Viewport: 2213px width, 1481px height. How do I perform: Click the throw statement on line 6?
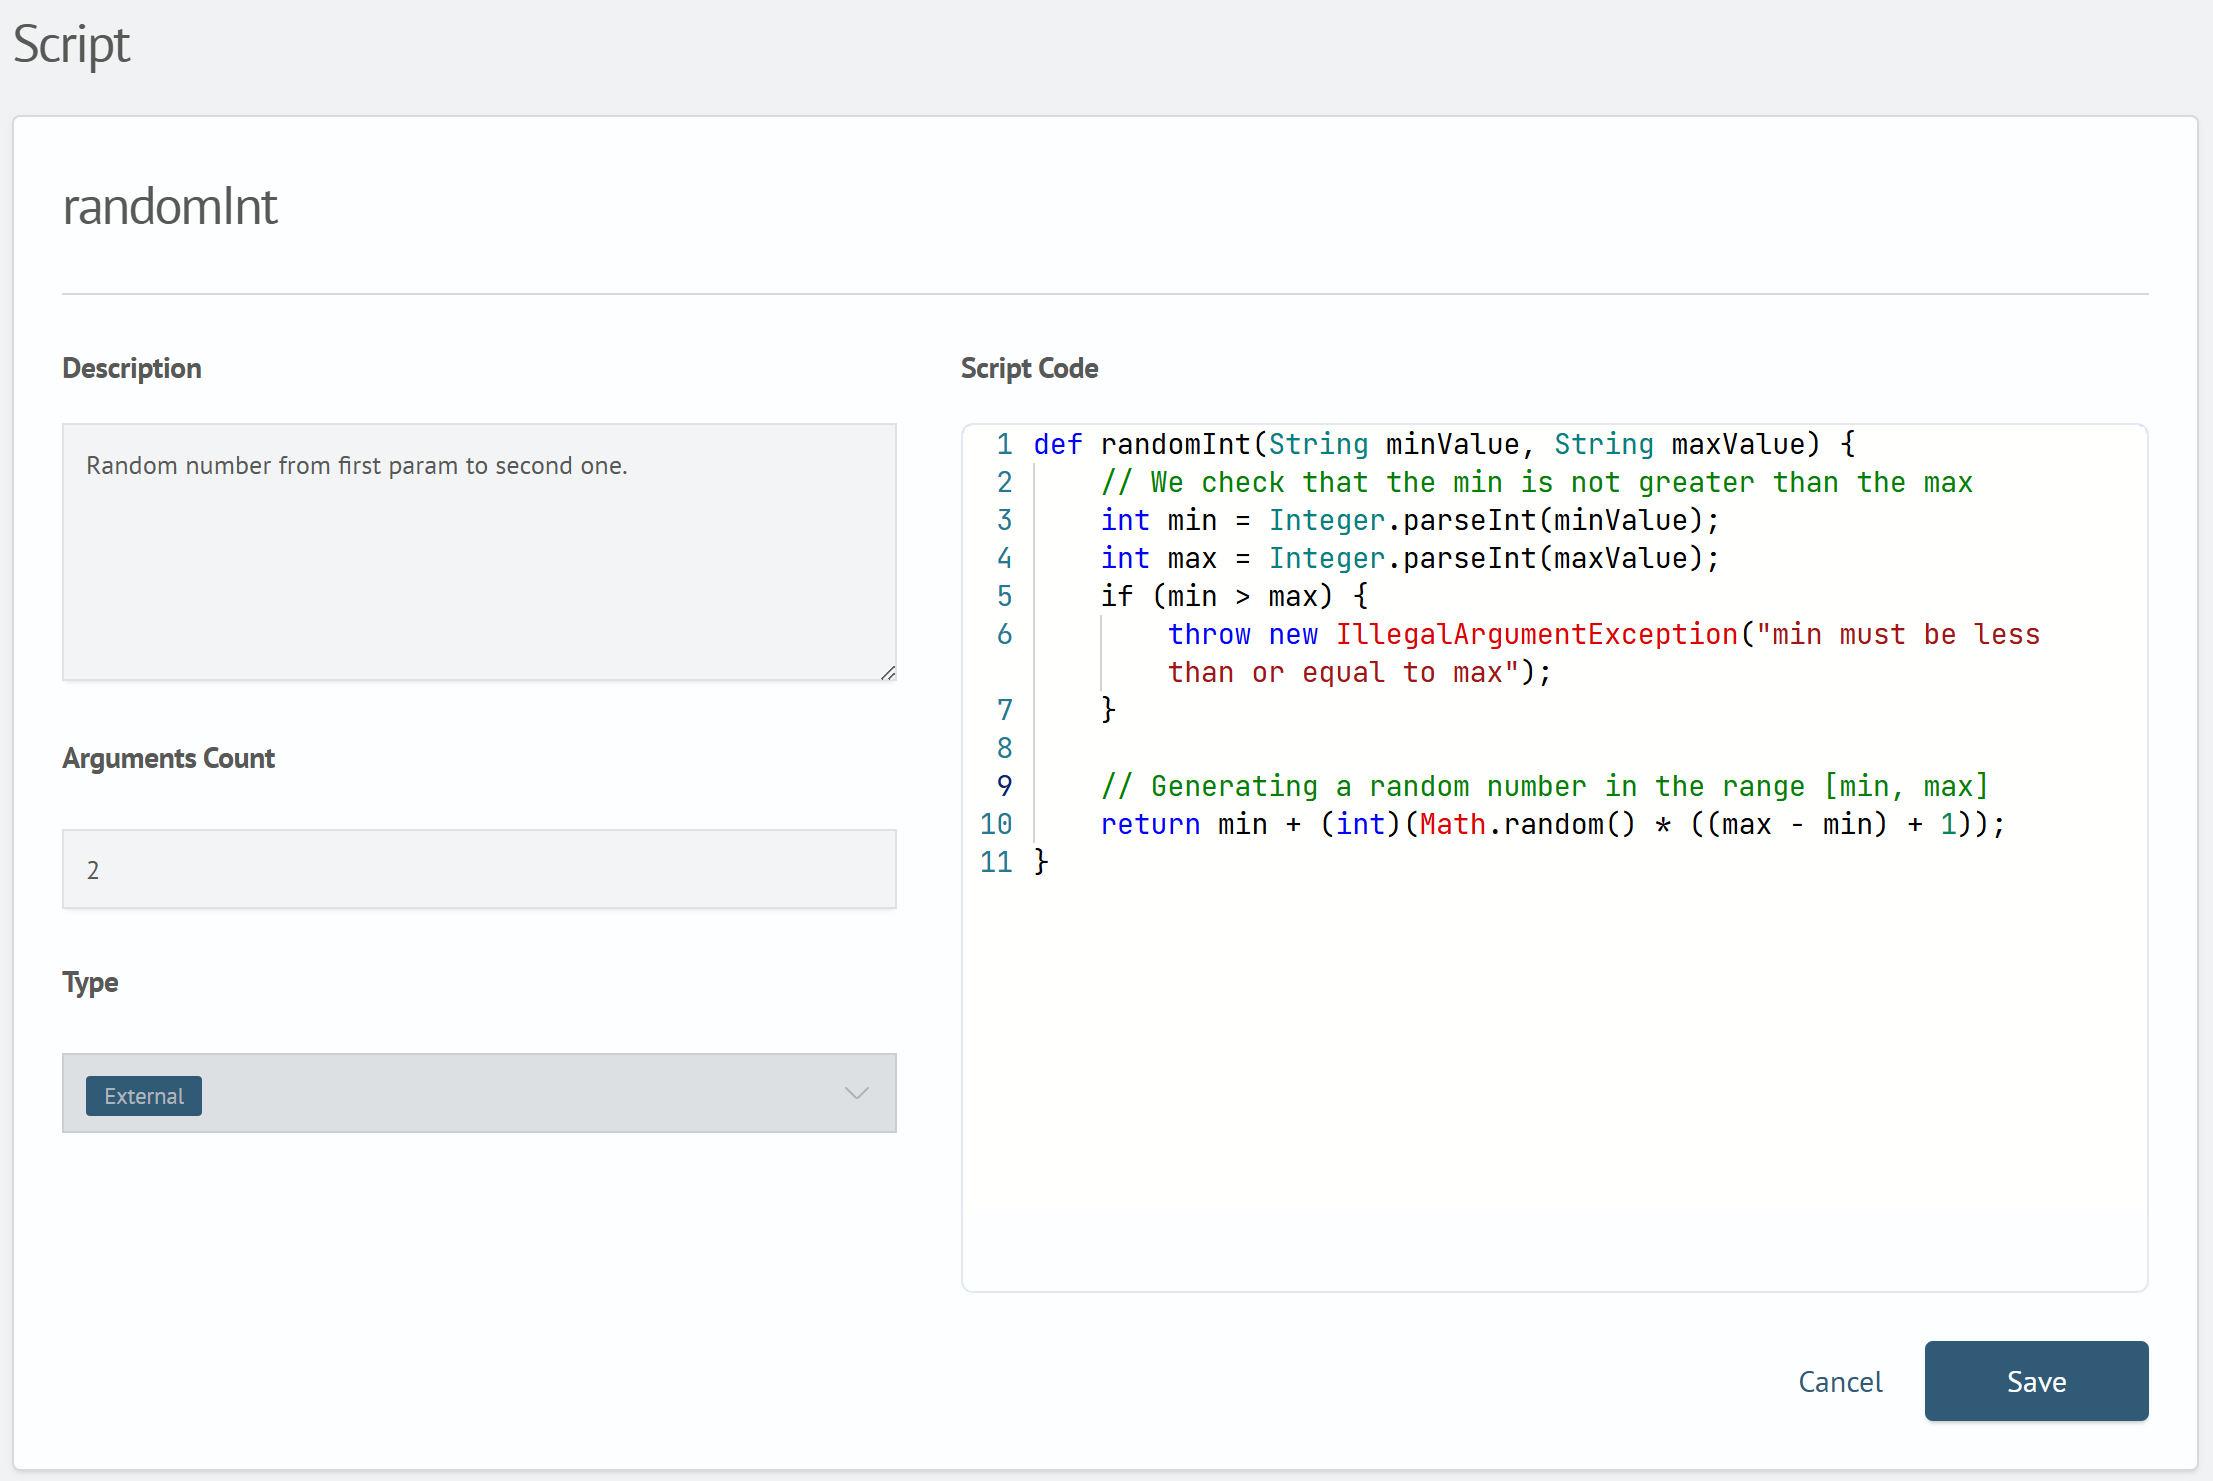[x=1209, y=634]
